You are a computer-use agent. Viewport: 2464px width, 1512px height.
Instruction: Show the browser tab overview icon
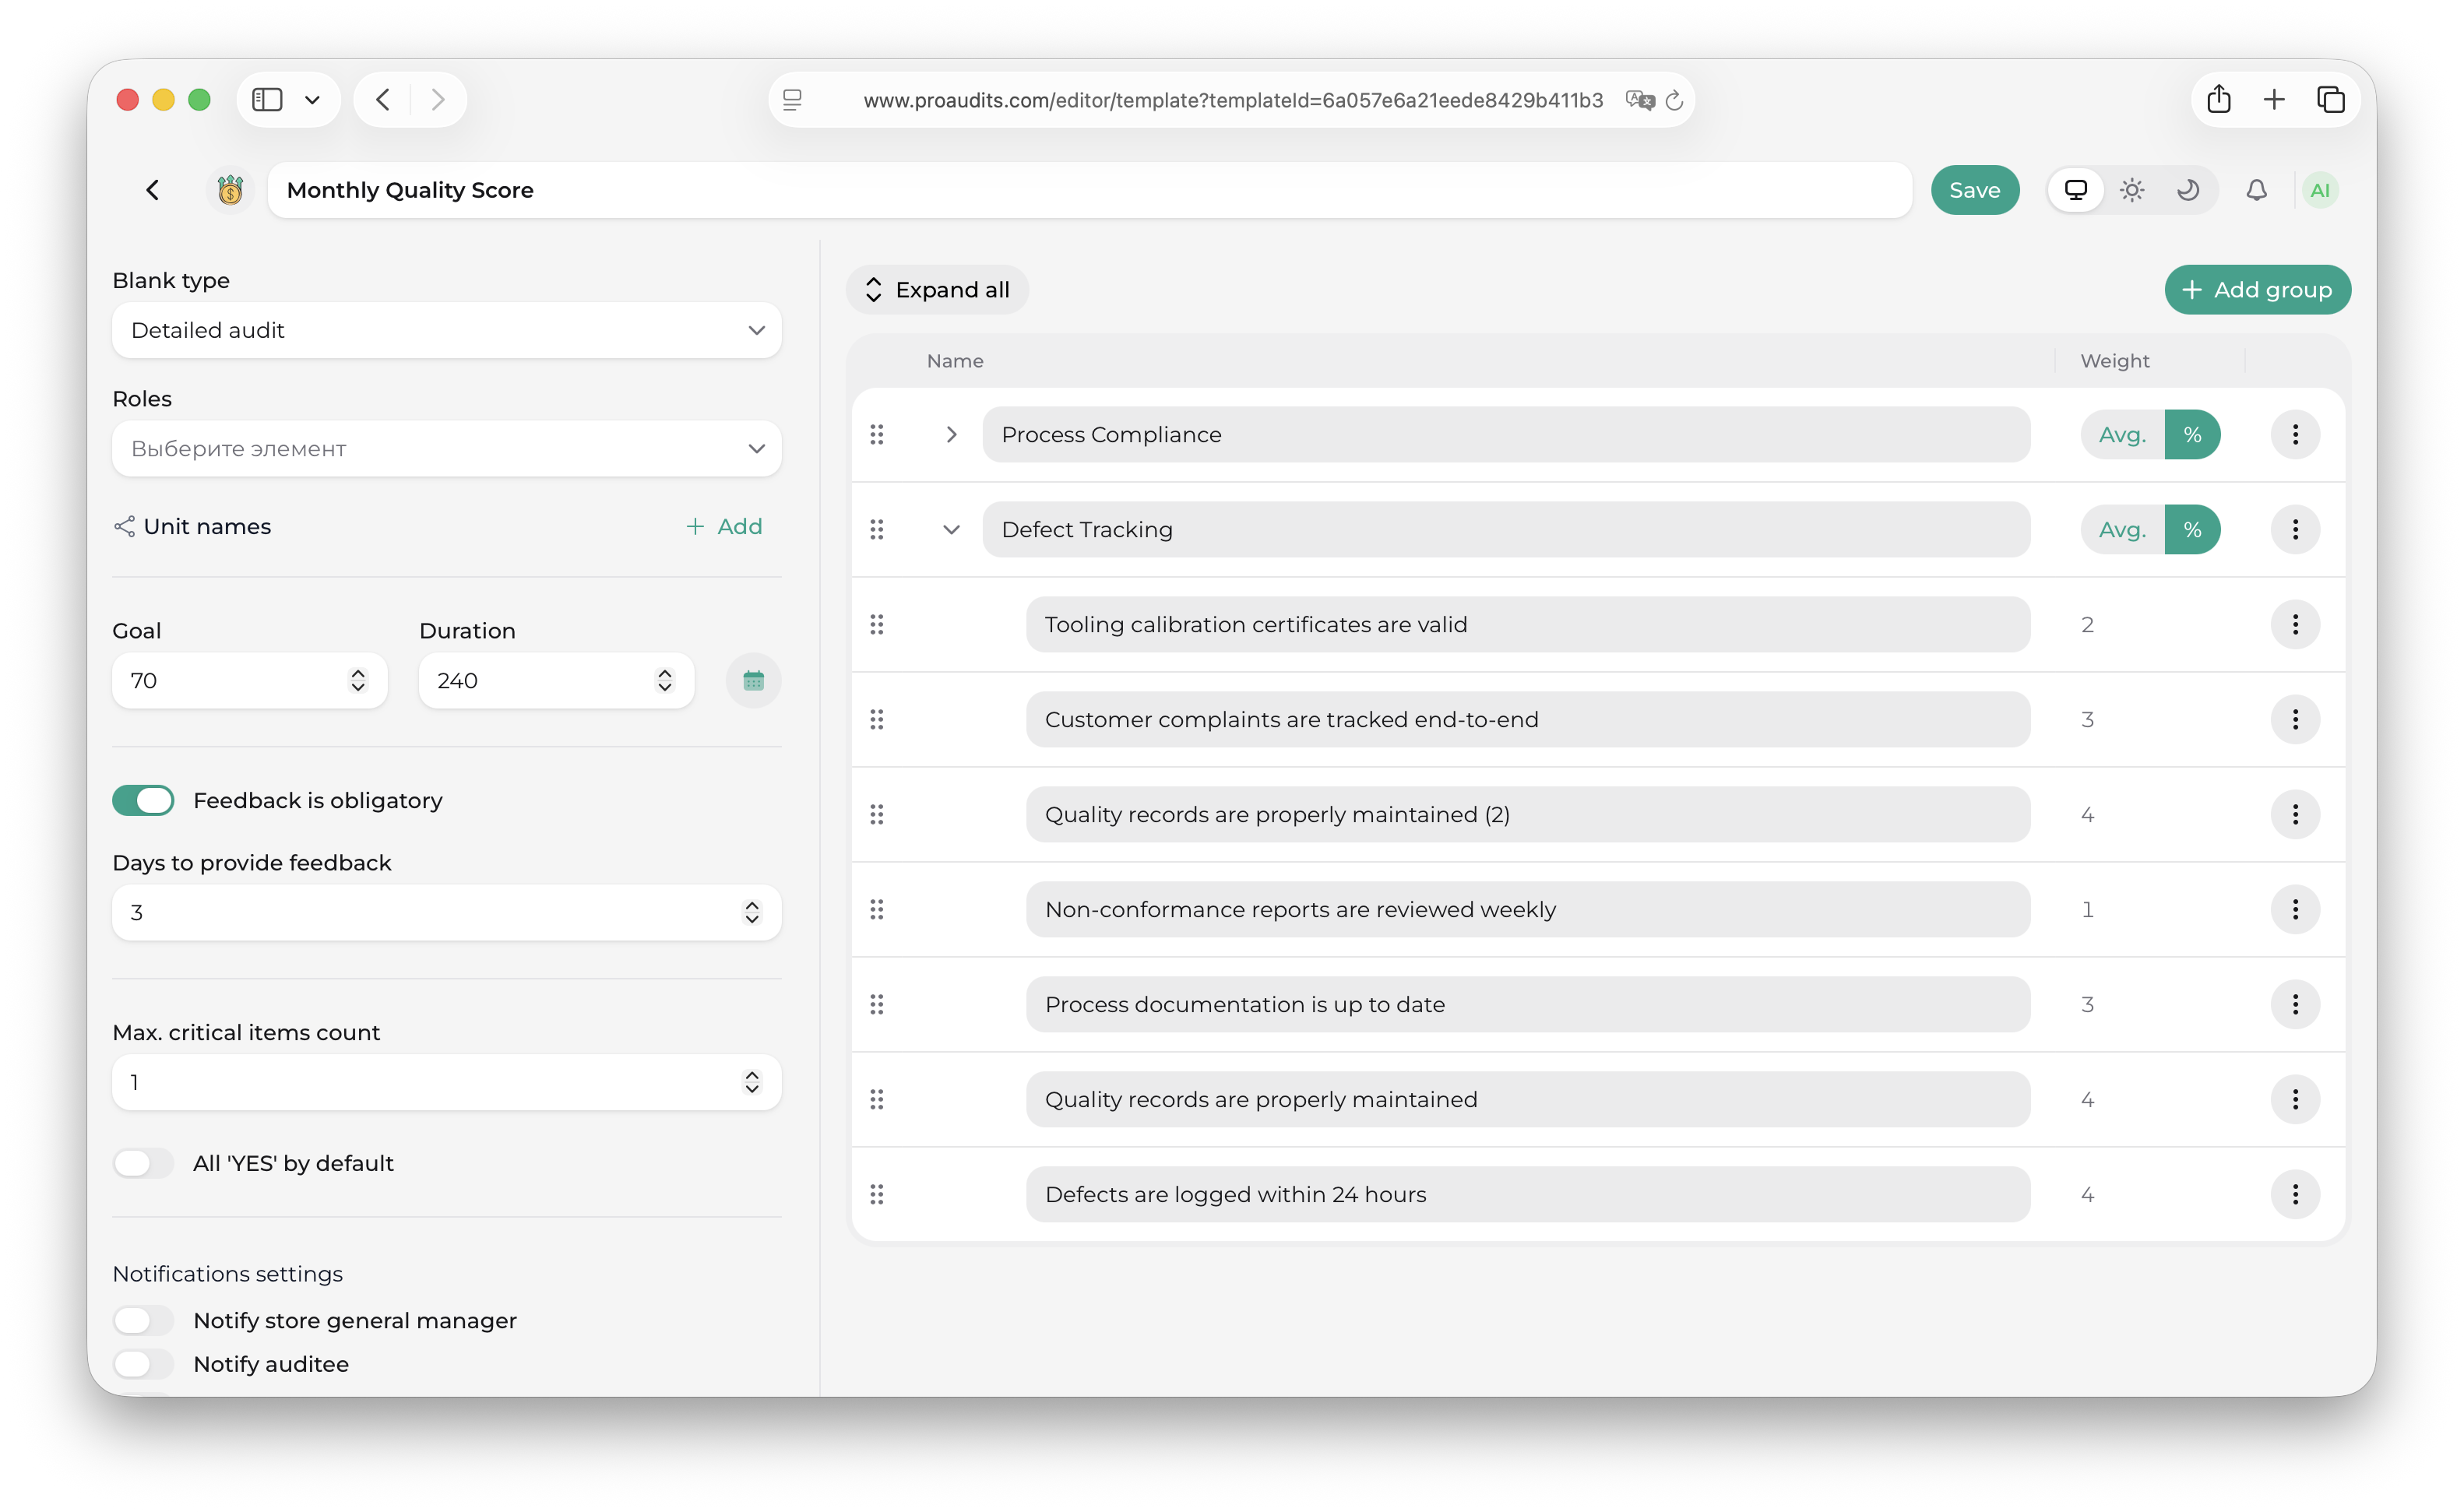coord(2330,99)
